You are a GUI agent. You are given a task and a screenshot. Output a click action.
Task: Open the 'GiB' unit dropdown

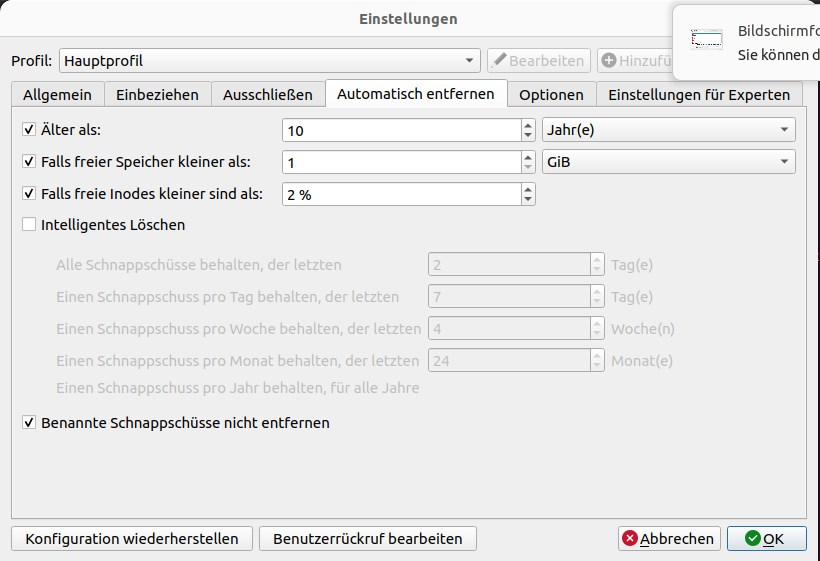coord(668,162)
